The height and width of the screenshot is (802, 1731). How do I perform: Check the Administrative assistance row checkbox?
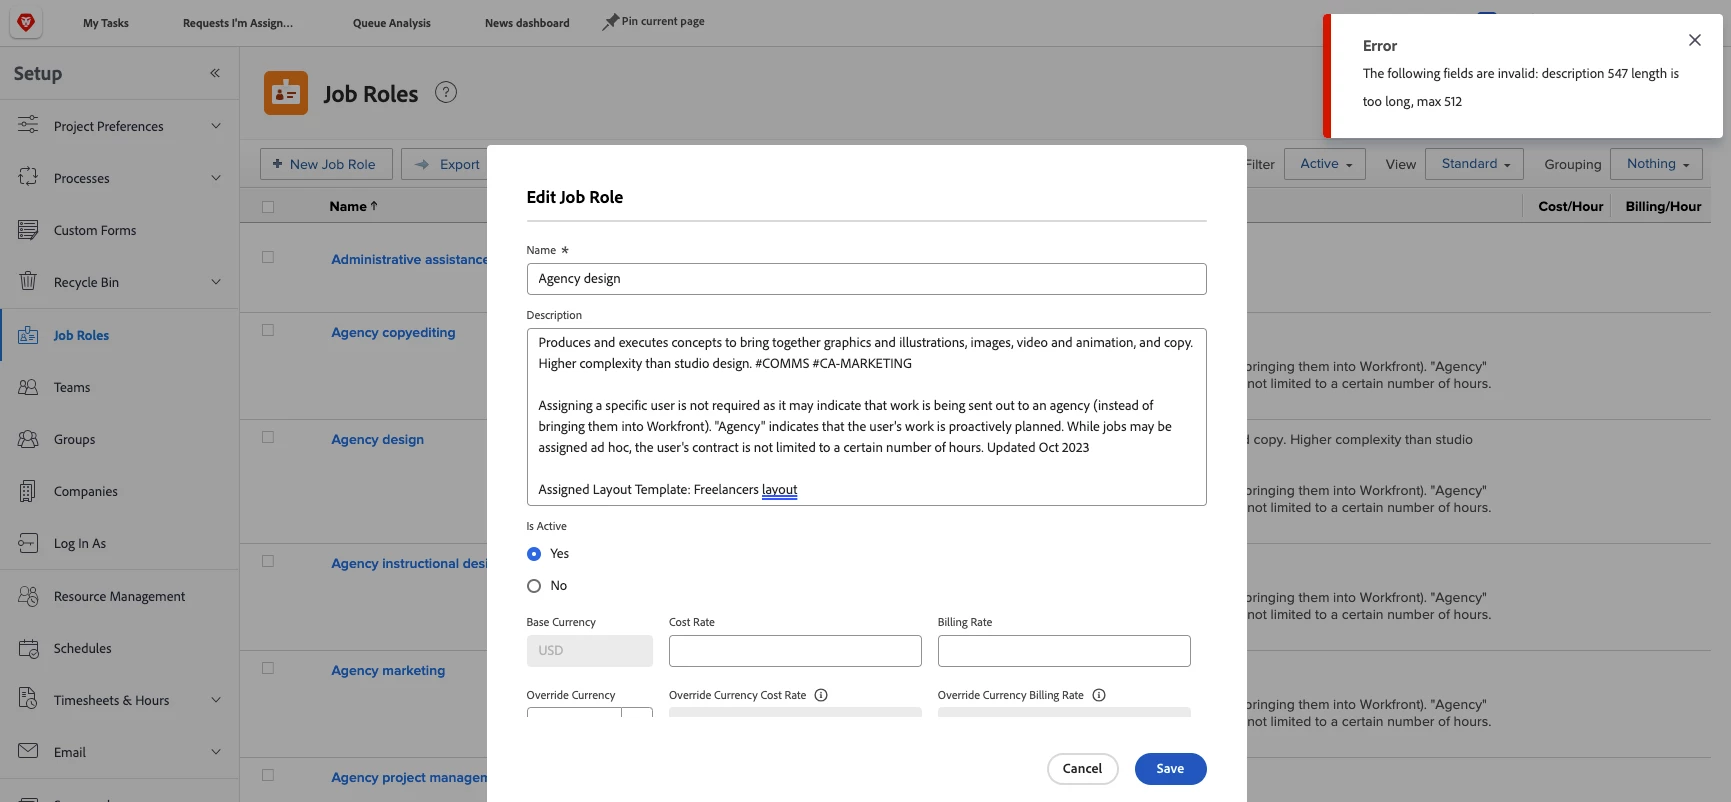tap(268, 257)
